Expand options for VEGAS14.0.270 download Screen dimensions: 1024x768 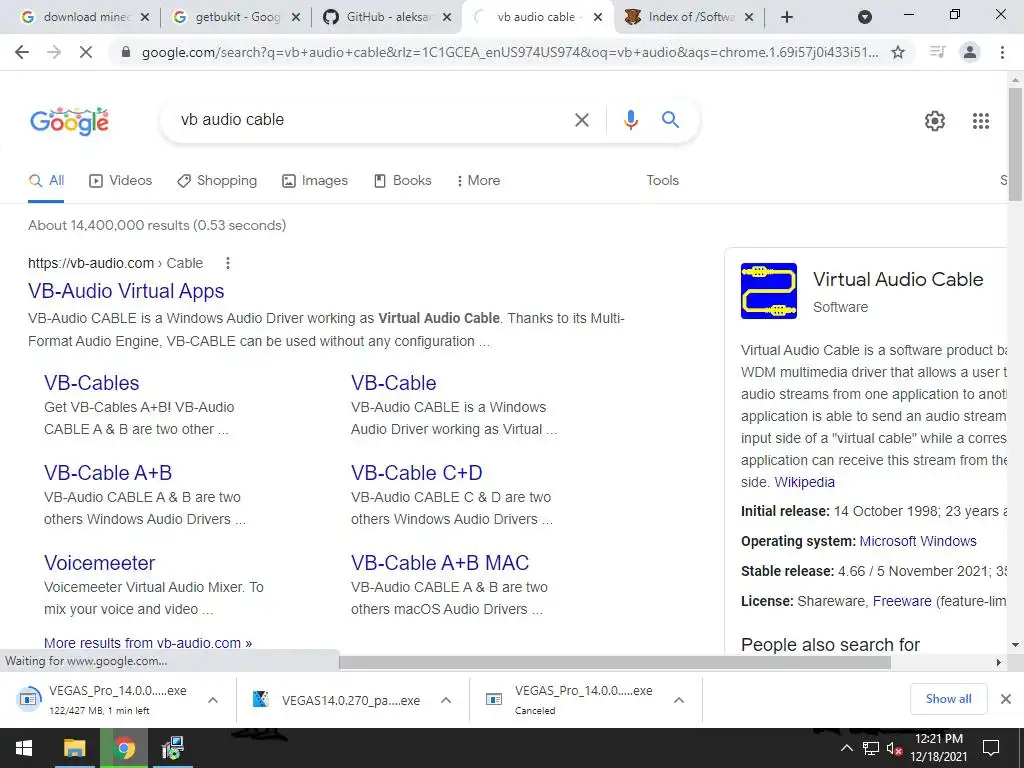point(446,700)
